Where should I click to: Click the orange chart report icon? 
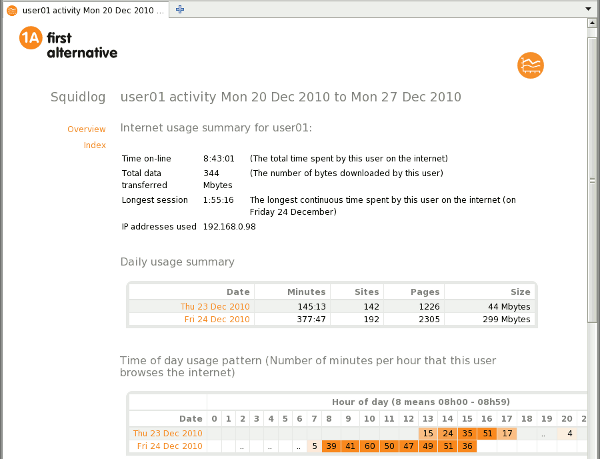click(530, 65)
